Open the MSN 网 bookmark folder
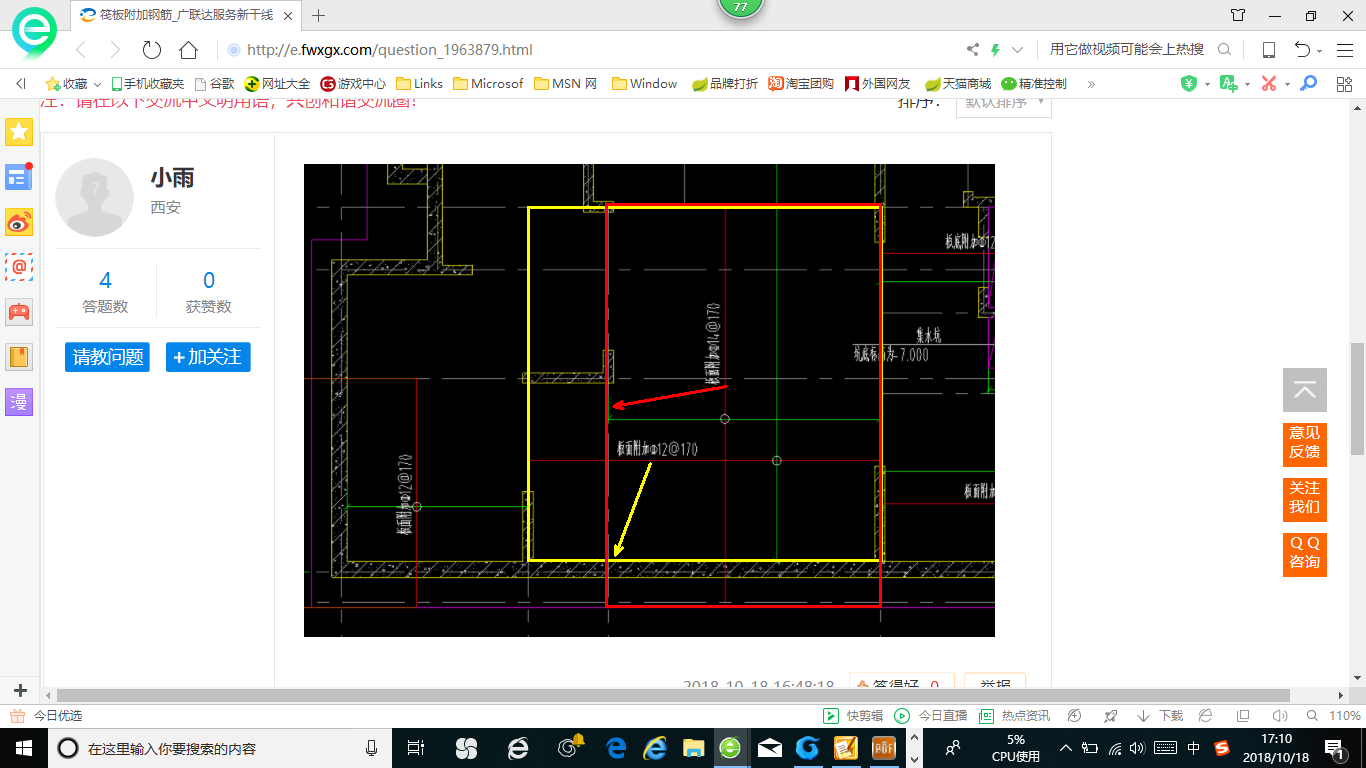Screen dimensions: 1366x768 pyautogui.click(x=565, y=84)
